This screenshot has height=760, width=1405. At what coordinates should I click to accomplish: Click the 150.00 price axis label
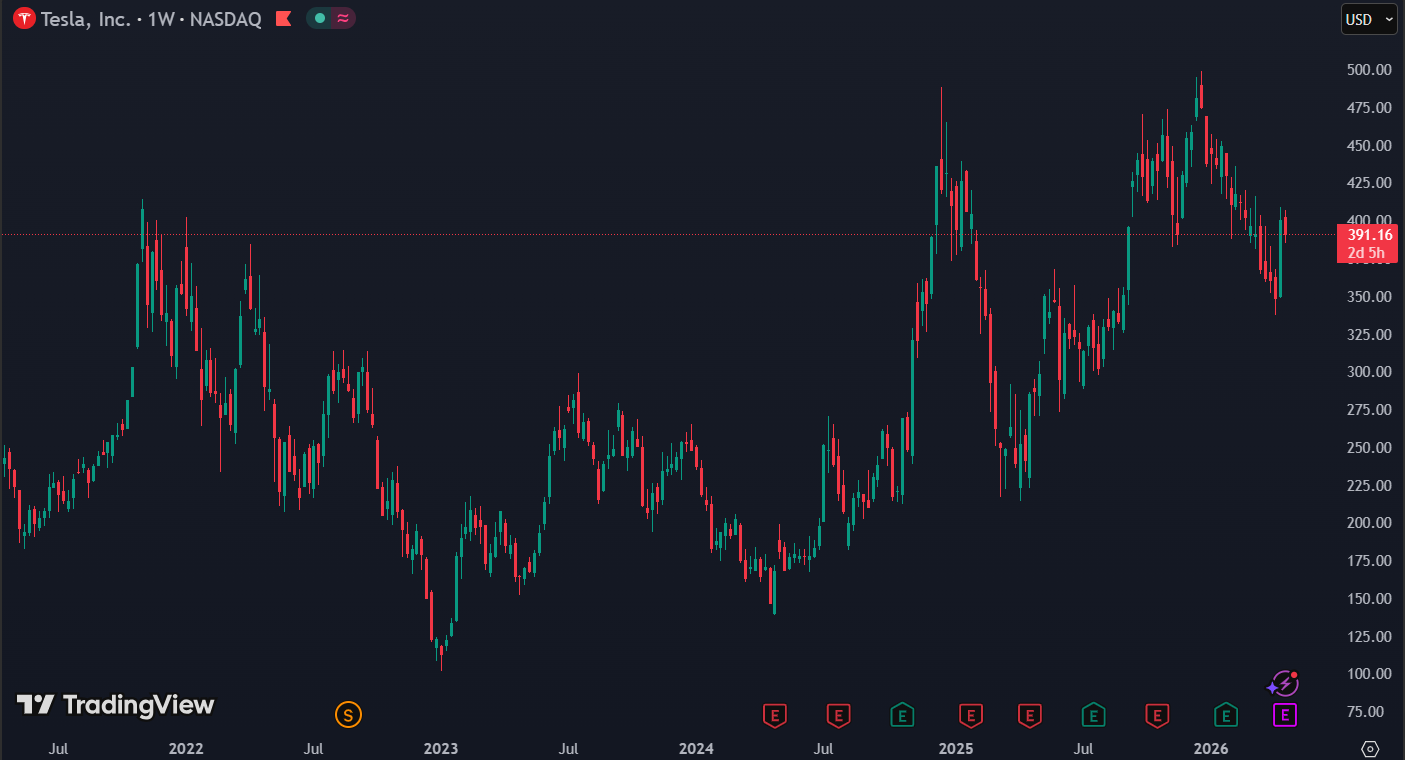tap(1369, 599)
